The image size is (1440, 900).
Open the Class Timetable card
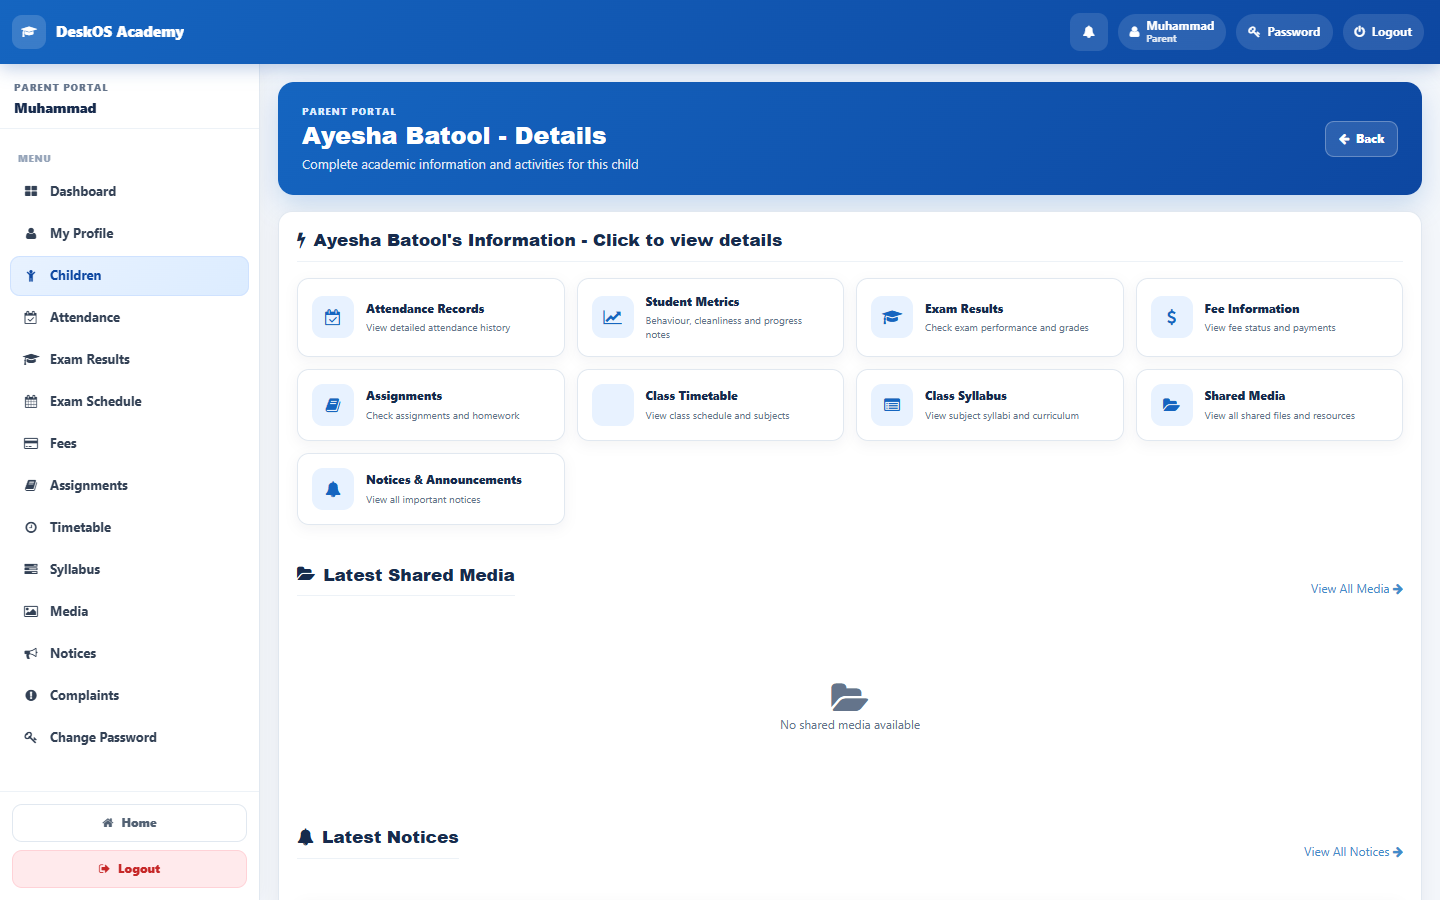(x=710, y=405)
